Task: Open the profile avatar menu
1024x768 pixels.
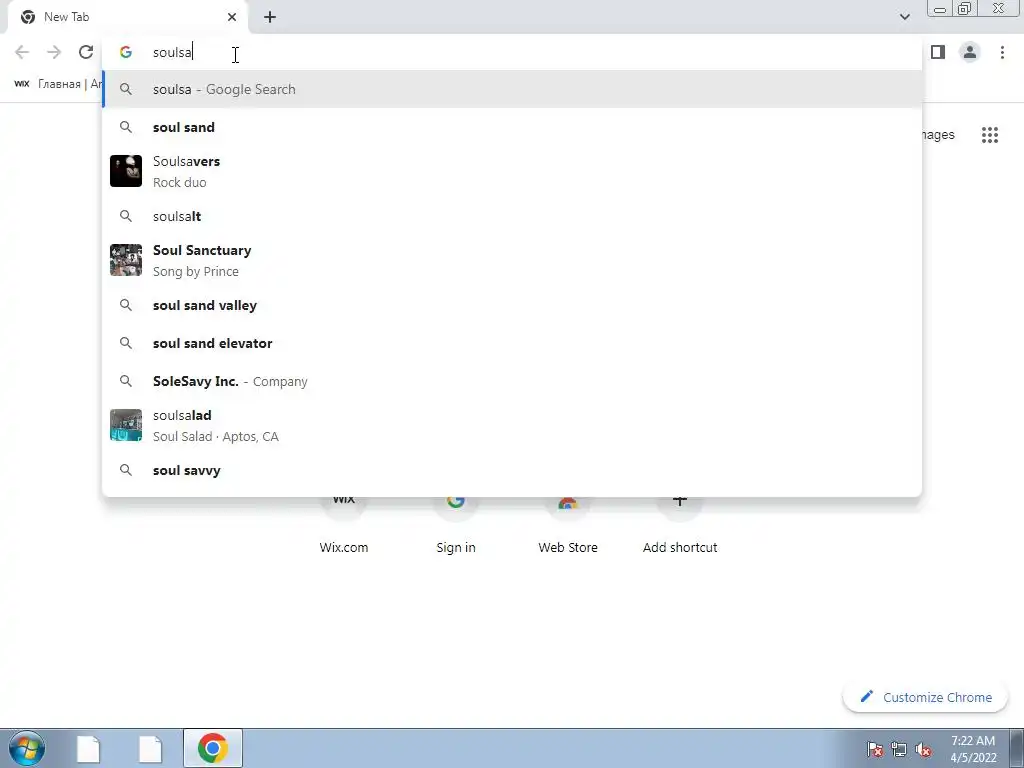Action: [x=970, y=52]
